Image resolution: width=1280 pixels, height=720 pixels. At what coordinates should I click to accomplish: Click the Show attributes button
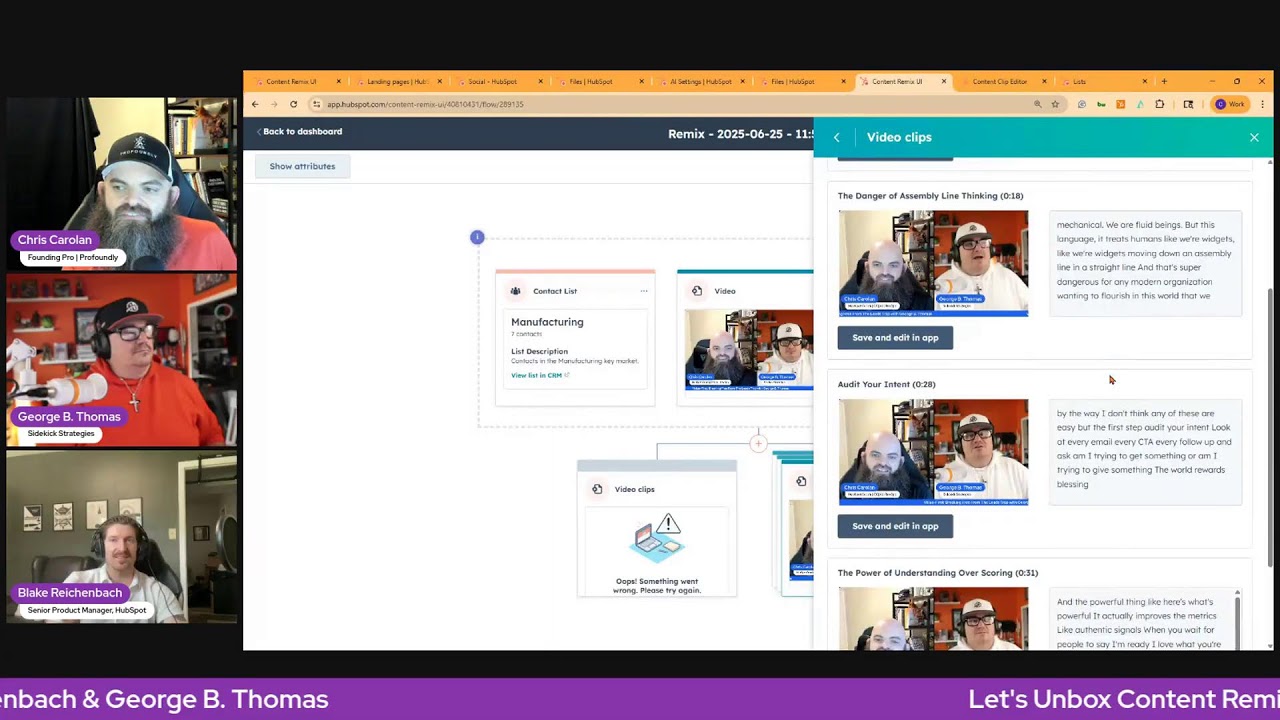[302, 166]
